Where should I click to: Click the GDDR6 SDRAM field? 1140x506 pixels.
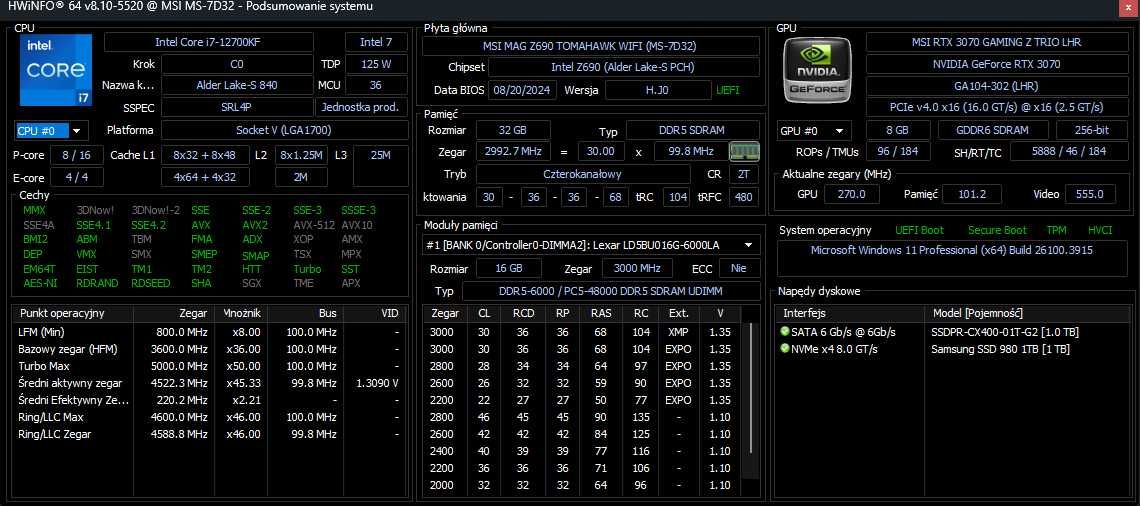pos(993,130)
